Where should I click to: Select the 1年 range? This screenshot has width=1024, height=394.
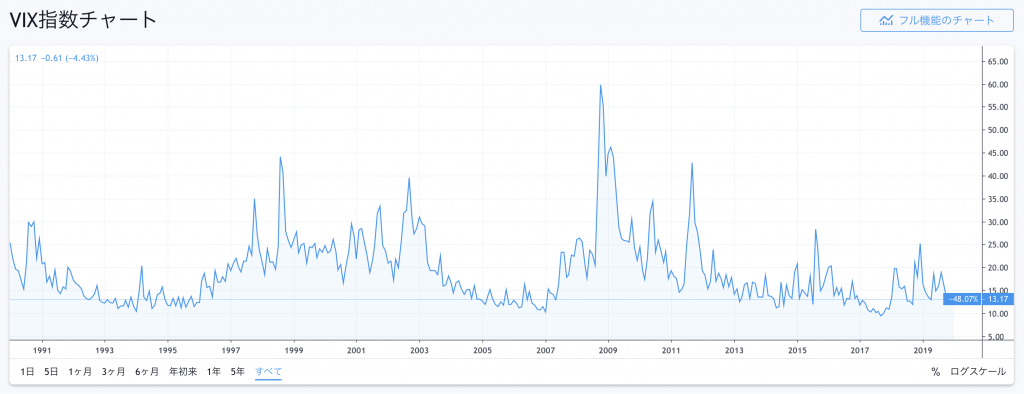point(214,372)
